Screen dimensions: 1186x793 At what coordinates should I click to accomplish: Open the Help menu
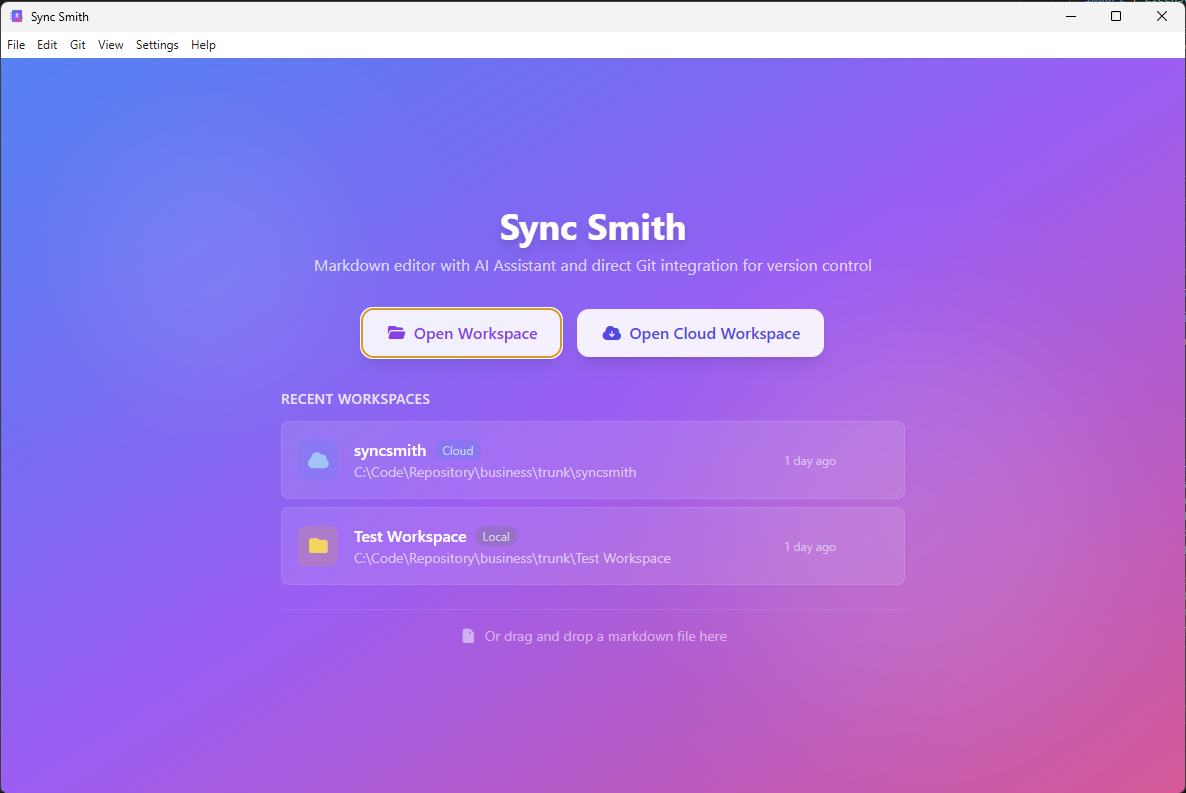point(203,45)
